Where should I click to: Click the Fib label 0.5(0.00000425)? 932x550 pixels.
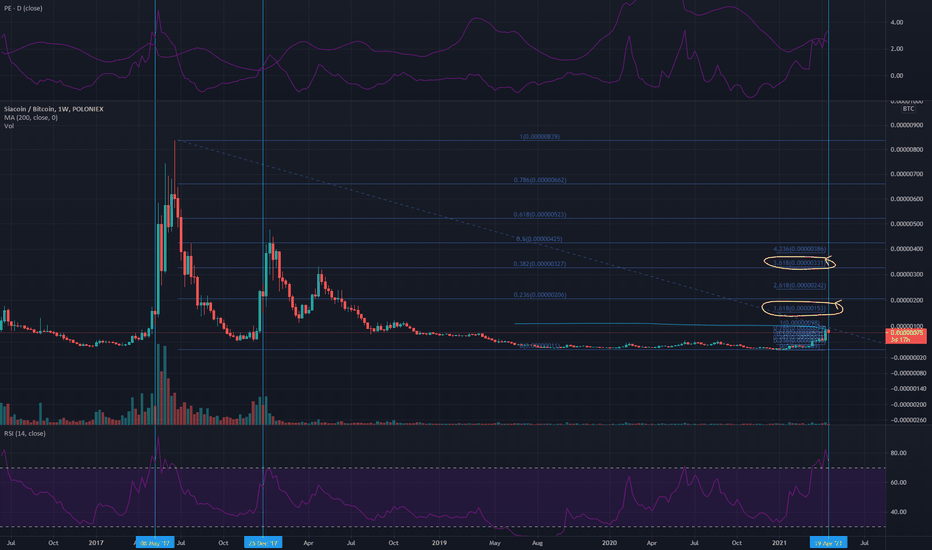pyautogui.click(x=539, y=239)
